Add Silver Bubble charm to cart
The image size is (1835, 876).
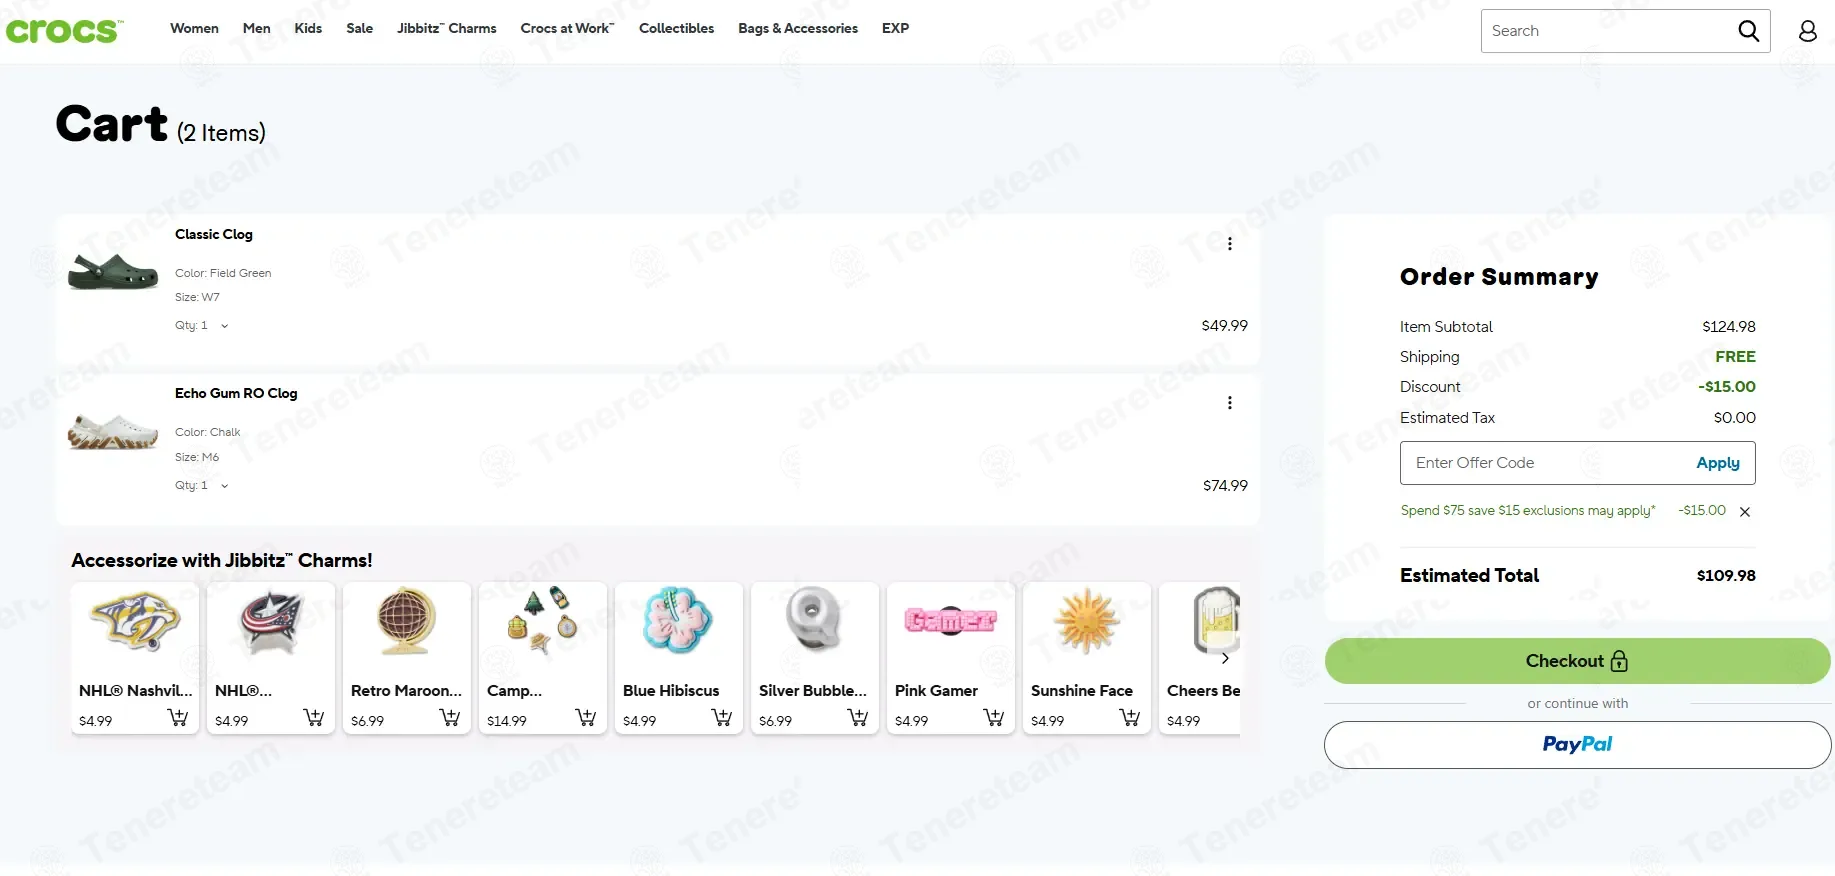[x=857, y=718]
